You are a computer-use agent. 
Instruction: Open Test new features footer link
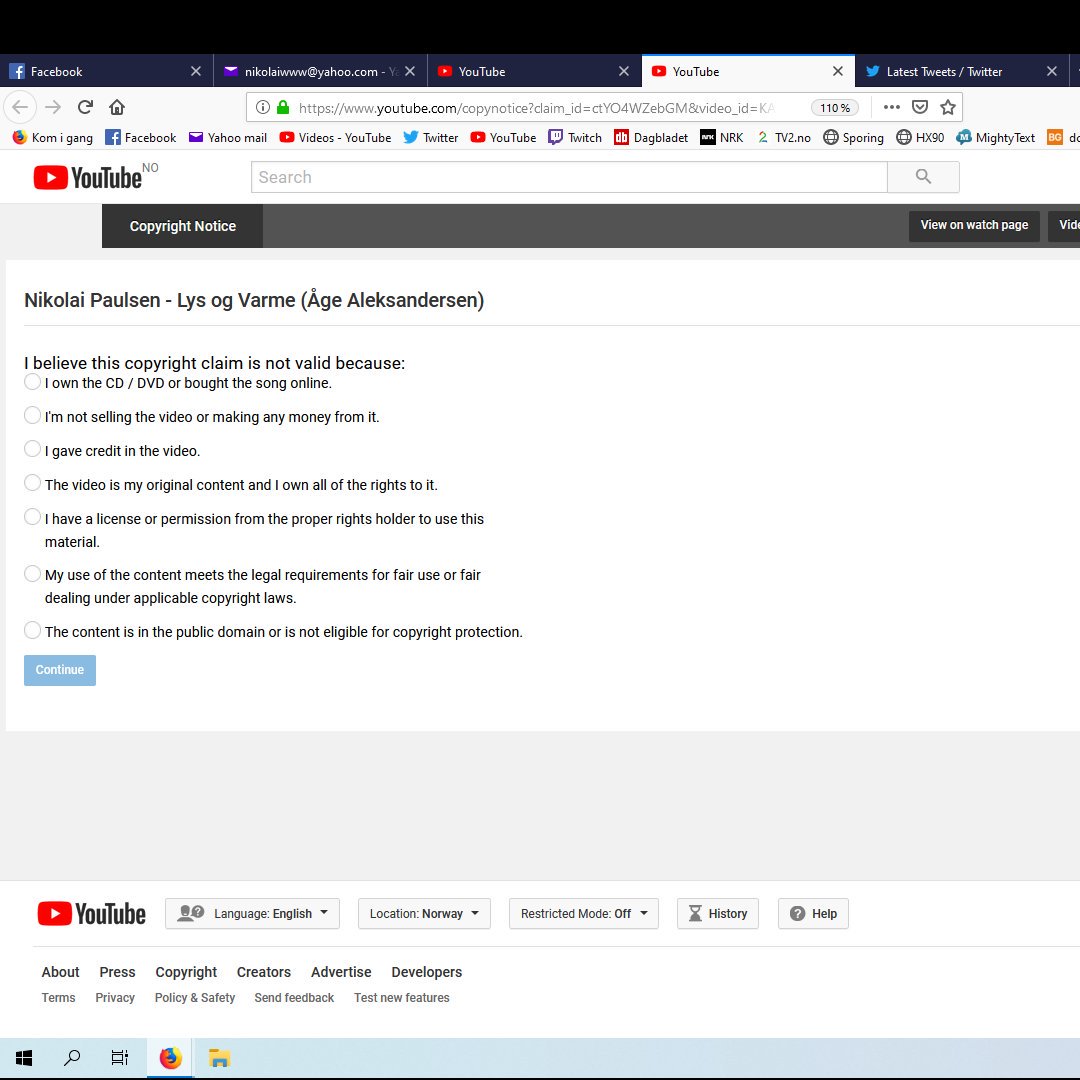tap(402, 997)
